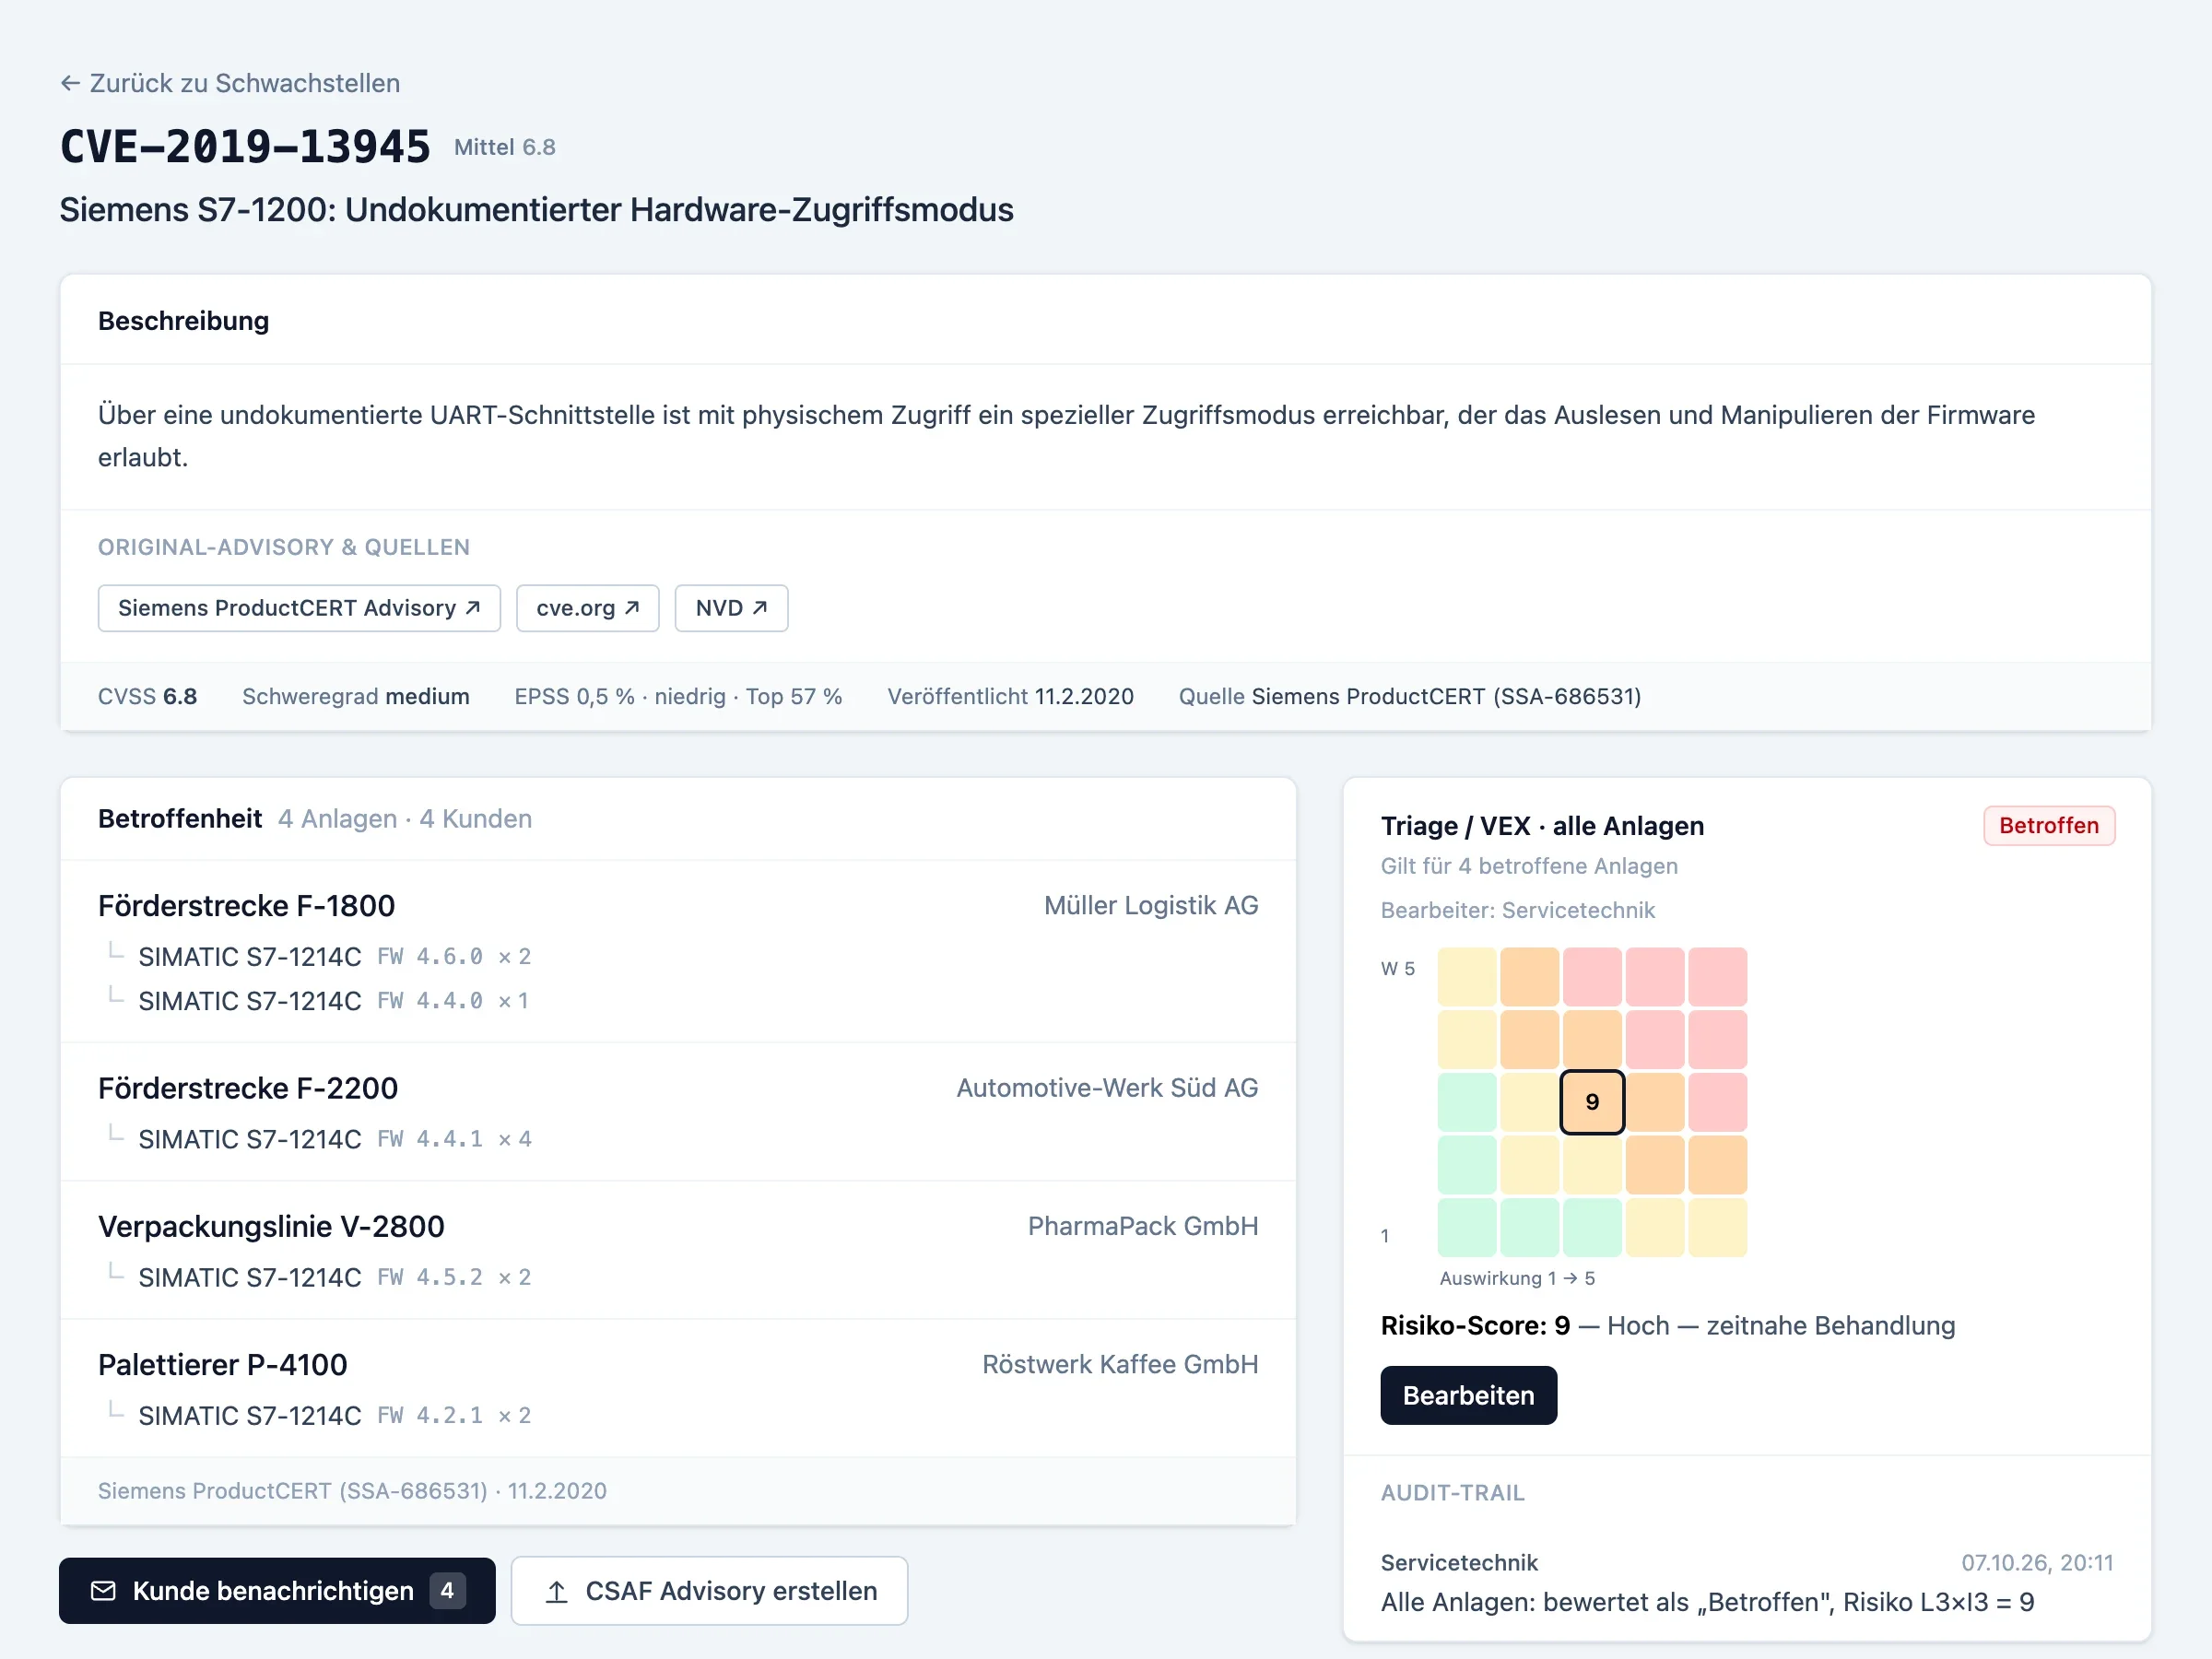
Task: Click the Bearbeiter: Servicetechnik label
Action: 1517,910
